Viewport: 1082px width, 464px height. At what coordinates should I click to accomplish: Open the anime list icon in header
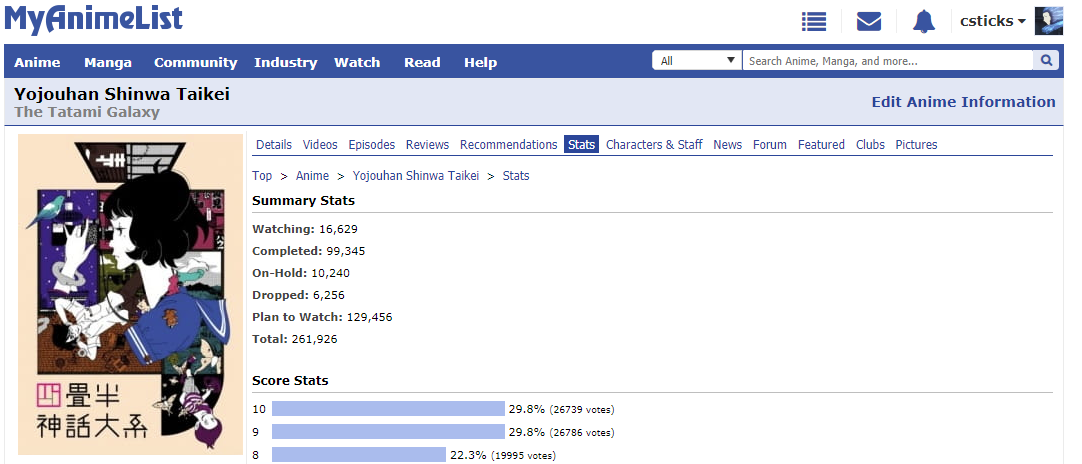click(814, 21)
